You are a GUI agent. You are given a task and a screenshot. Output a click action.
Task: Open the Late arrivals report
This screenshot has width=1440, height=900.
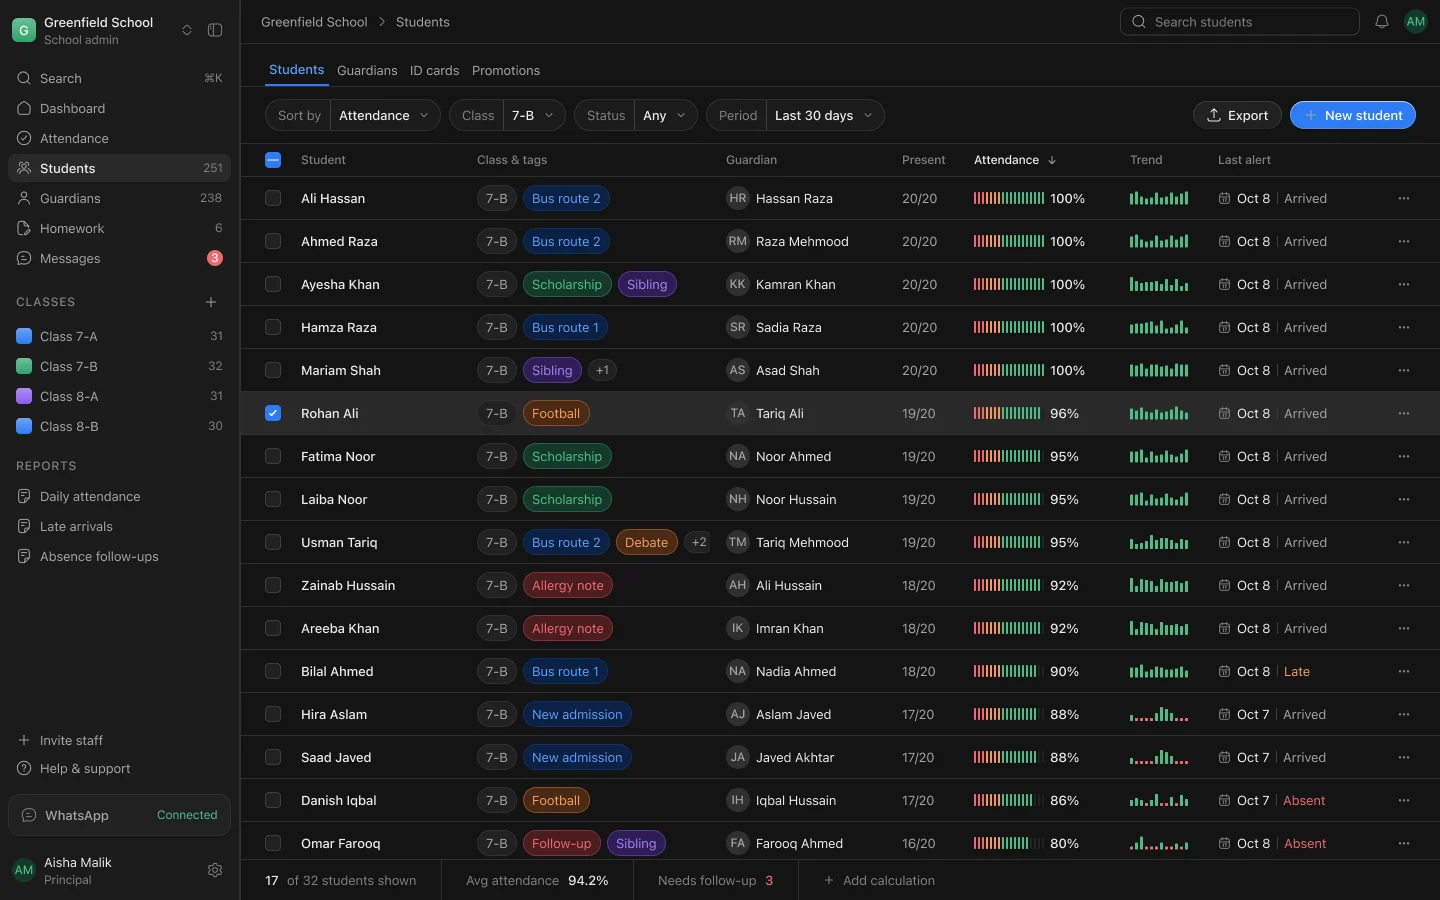(119, 526)
